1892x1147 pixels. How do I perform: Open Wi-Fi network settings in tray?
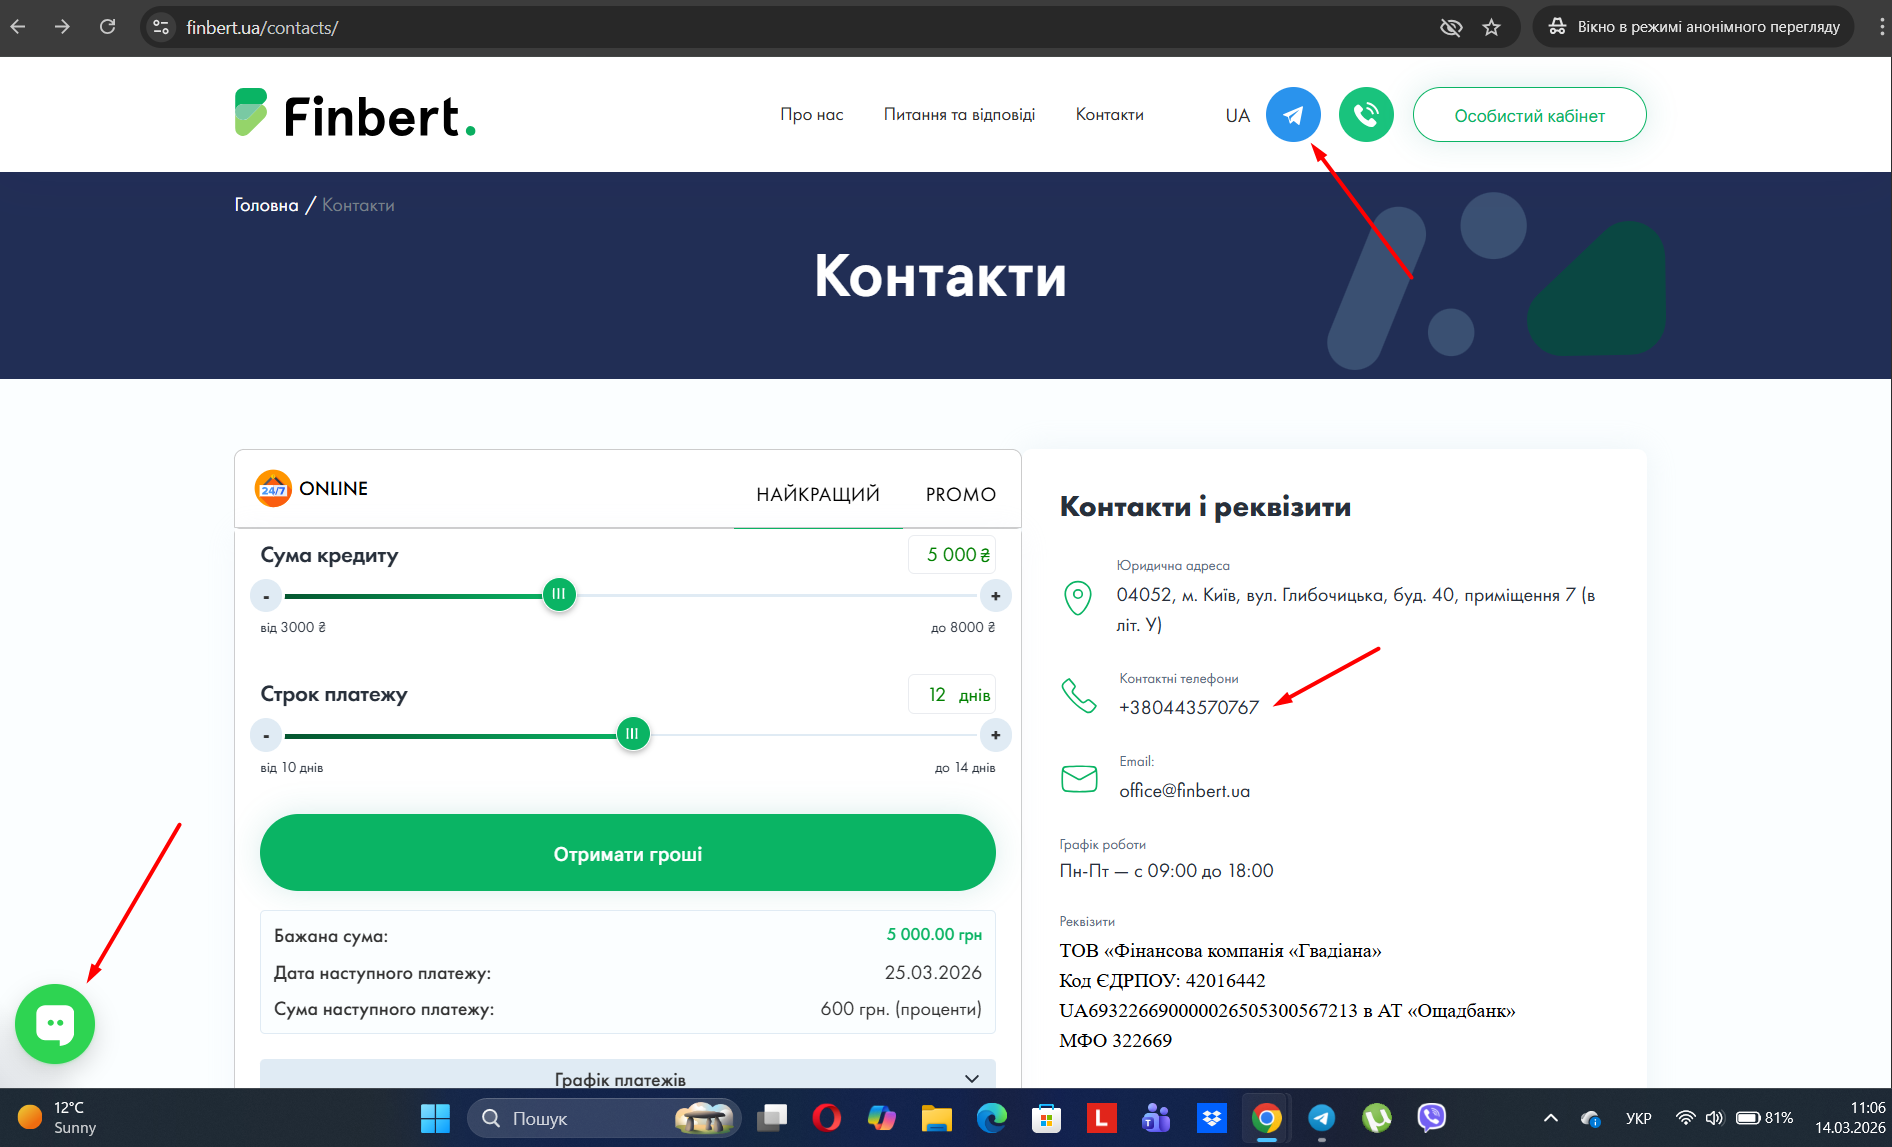tap(1686, 1118)
